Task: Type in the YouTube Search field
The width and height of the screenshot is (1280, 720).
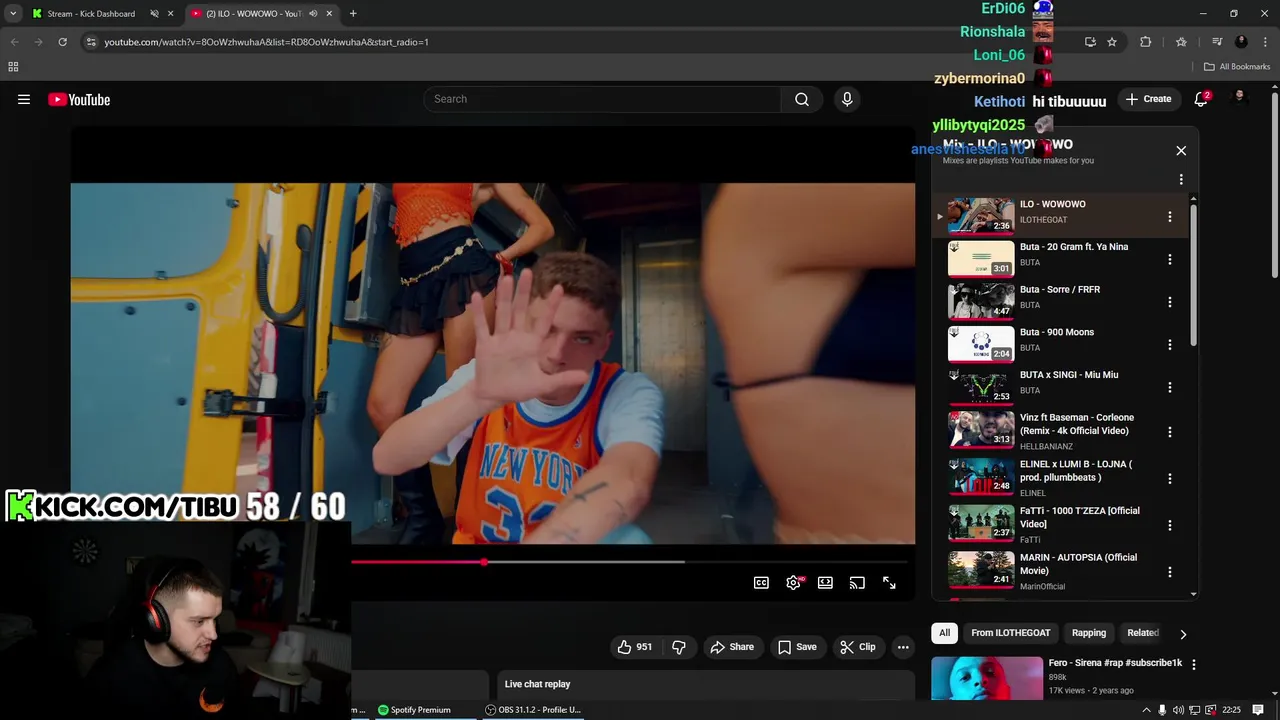Action: coord(602,99)
